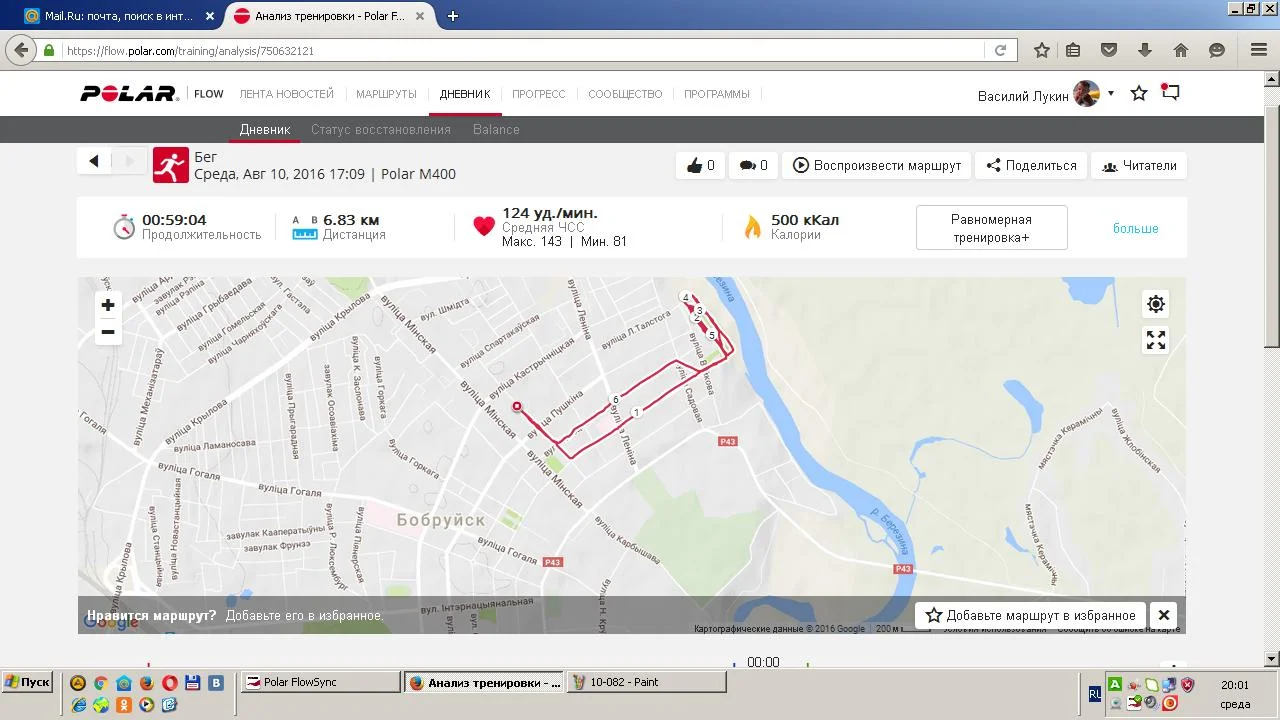
Task: Expand the user menu arrow beside avatar
Action: pos(1111,94)
